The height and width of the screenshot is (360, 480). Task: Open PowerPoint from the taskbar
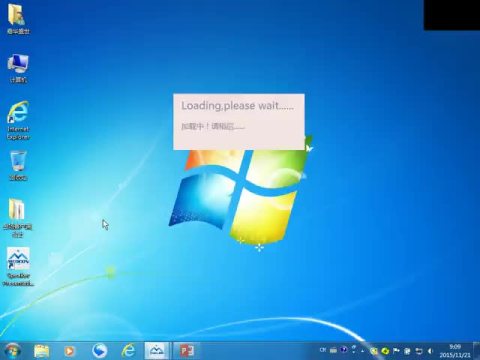tap(187, 351)
